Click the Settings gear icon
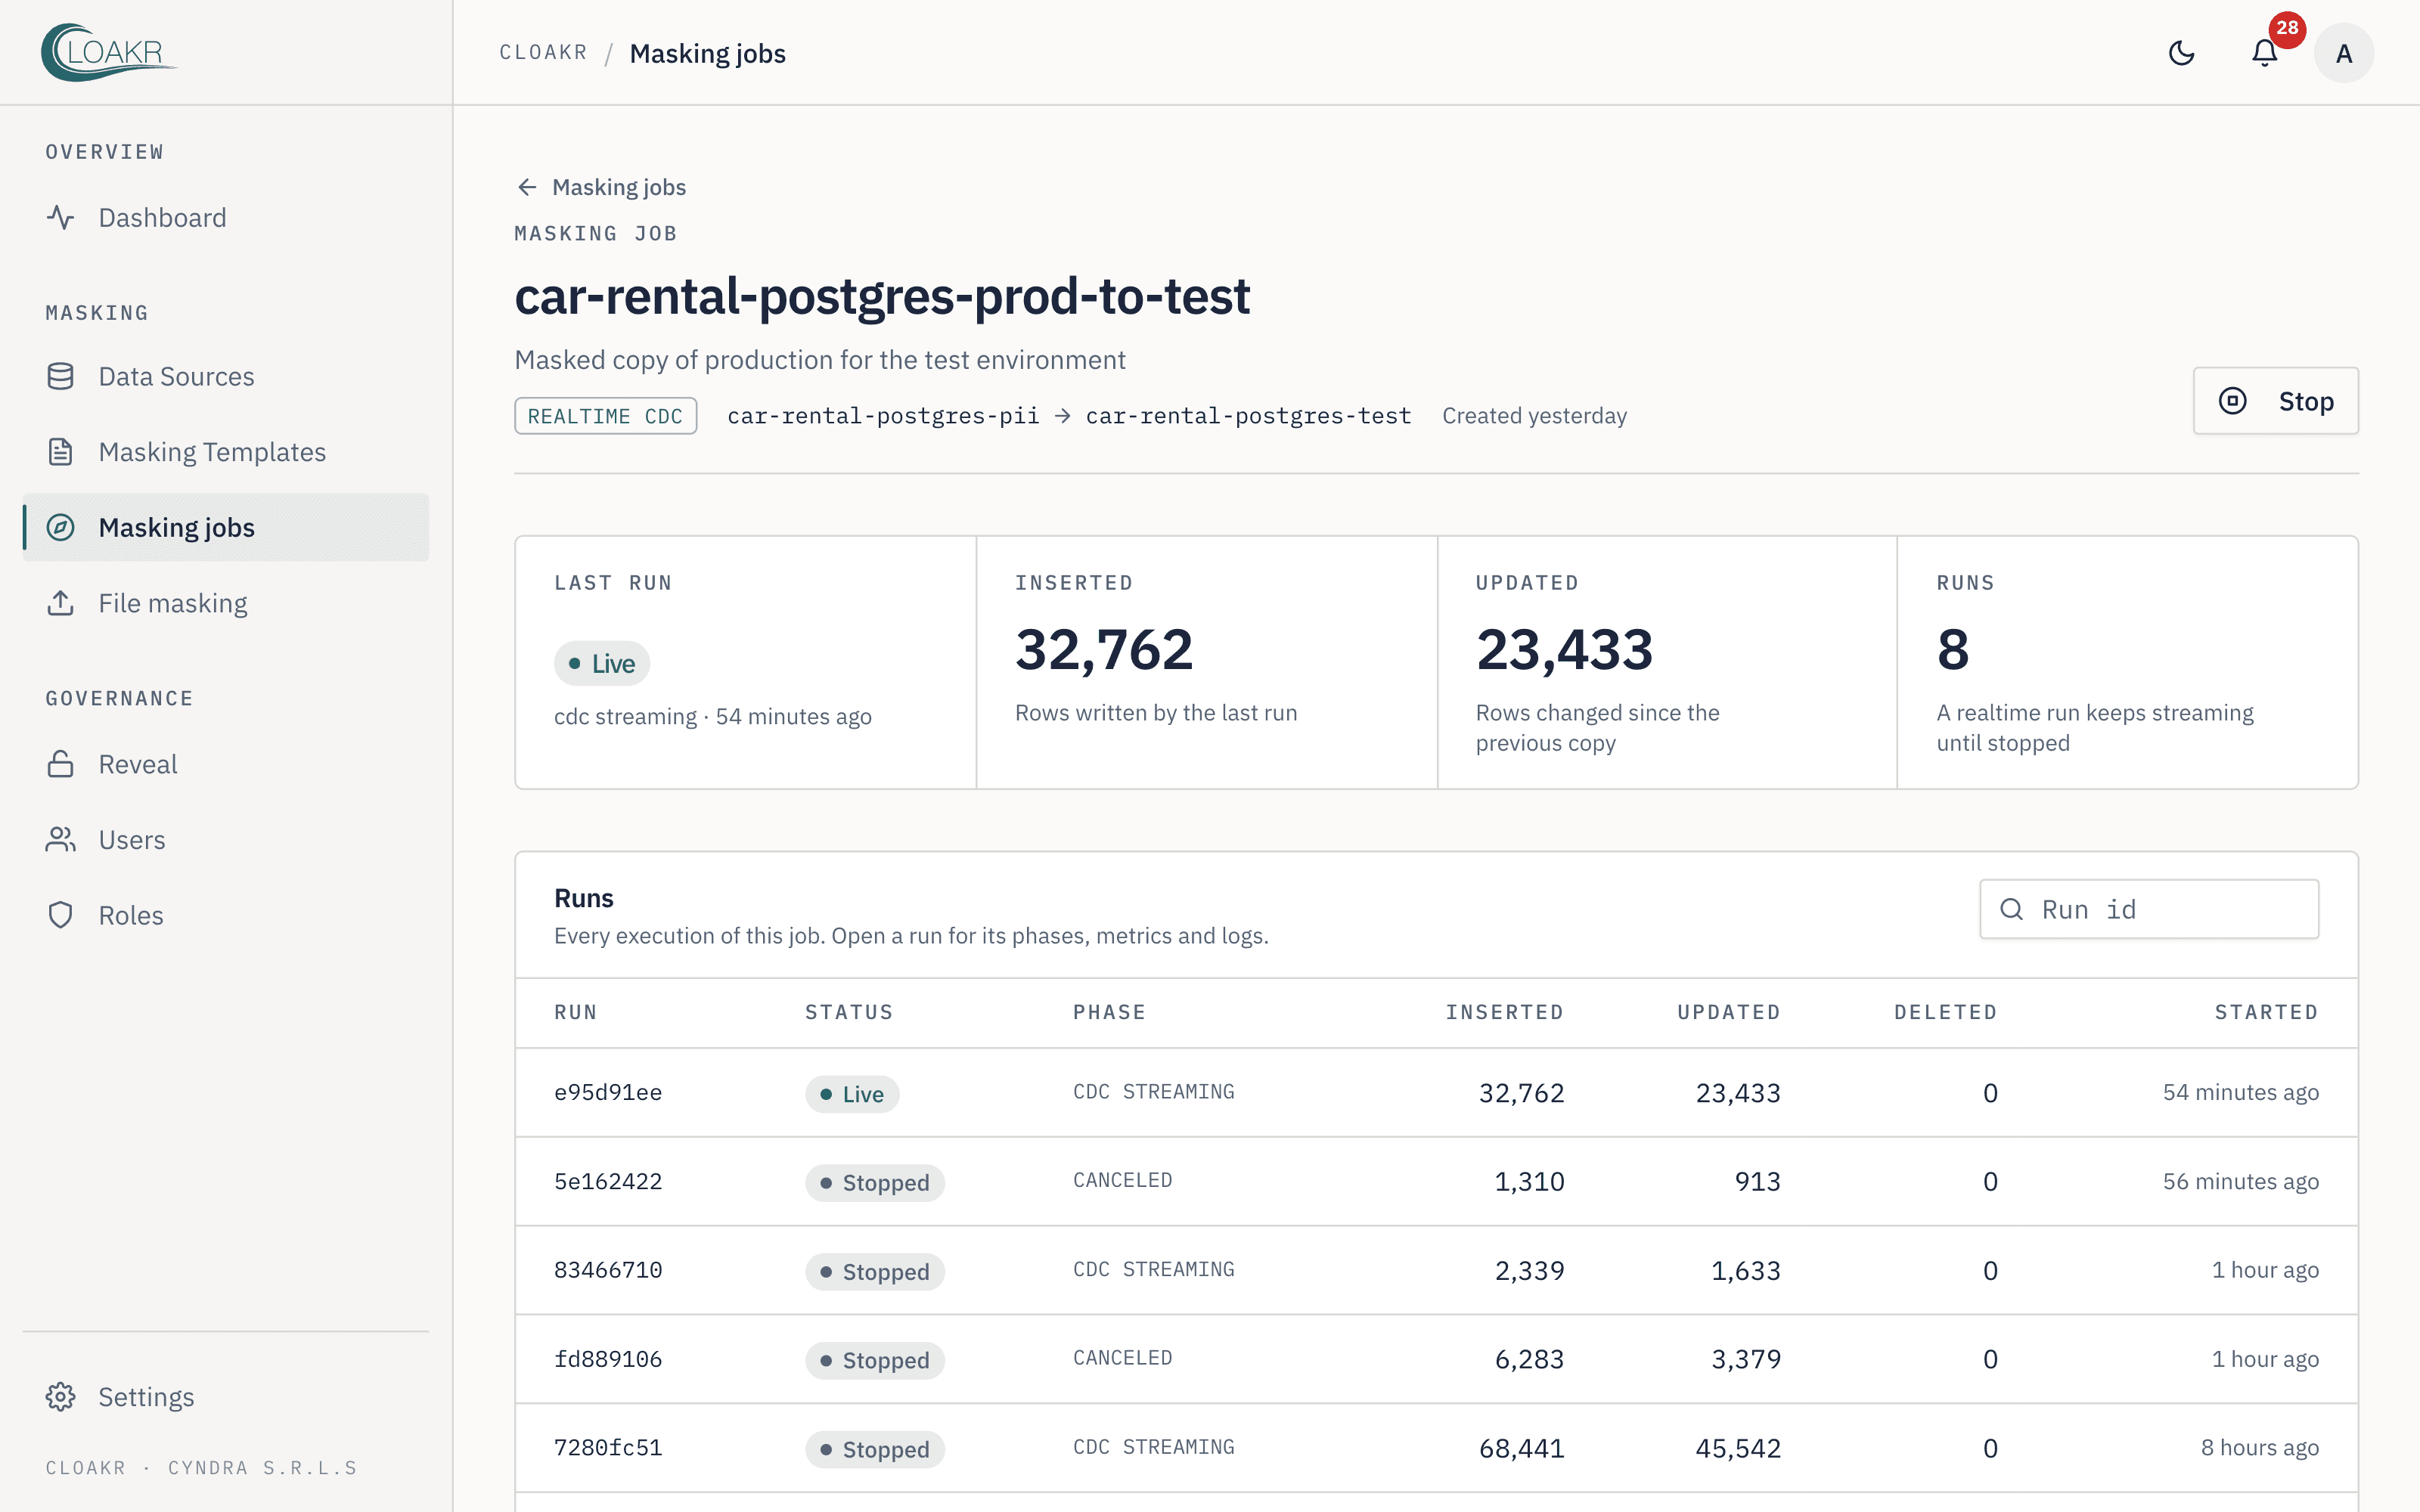This screenshot has height=1512, width=2420. pyautogui.click(x=61, y=1397)
